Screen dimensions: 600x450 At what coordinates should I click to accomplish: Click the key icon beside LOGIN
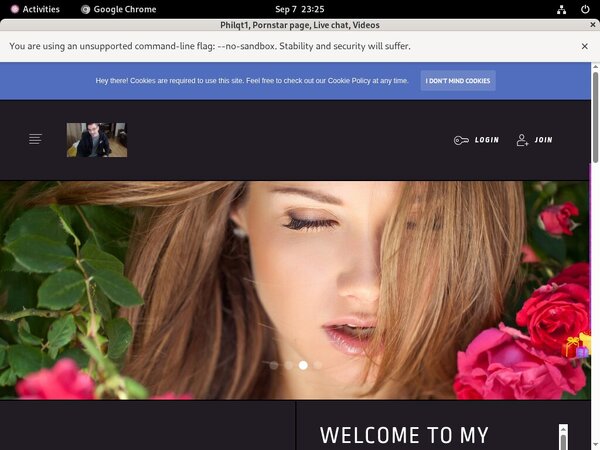460,140
